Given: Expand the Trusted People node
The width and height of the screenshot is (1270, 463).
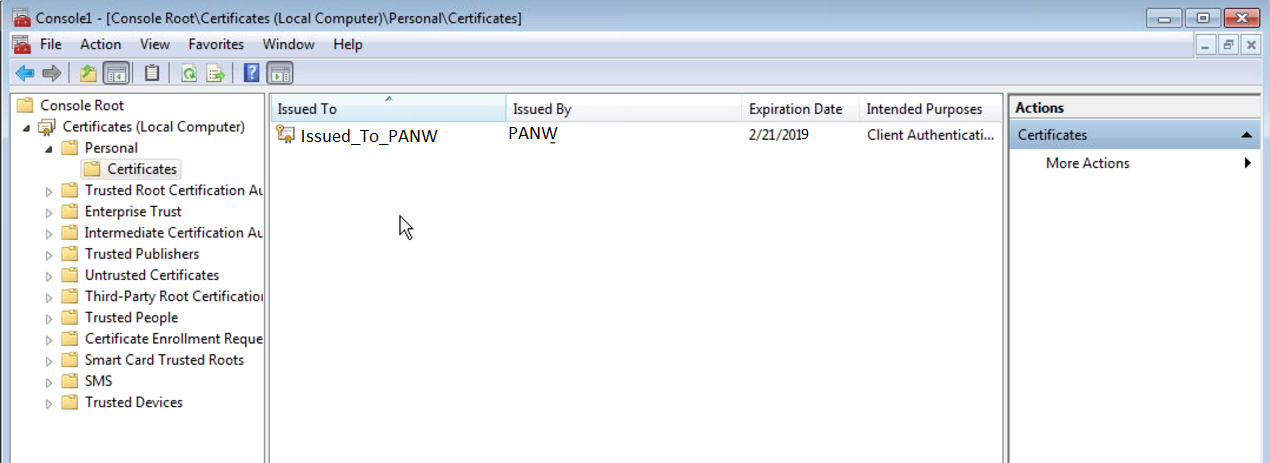Looking at the screenshot, I should click(49, 318).
